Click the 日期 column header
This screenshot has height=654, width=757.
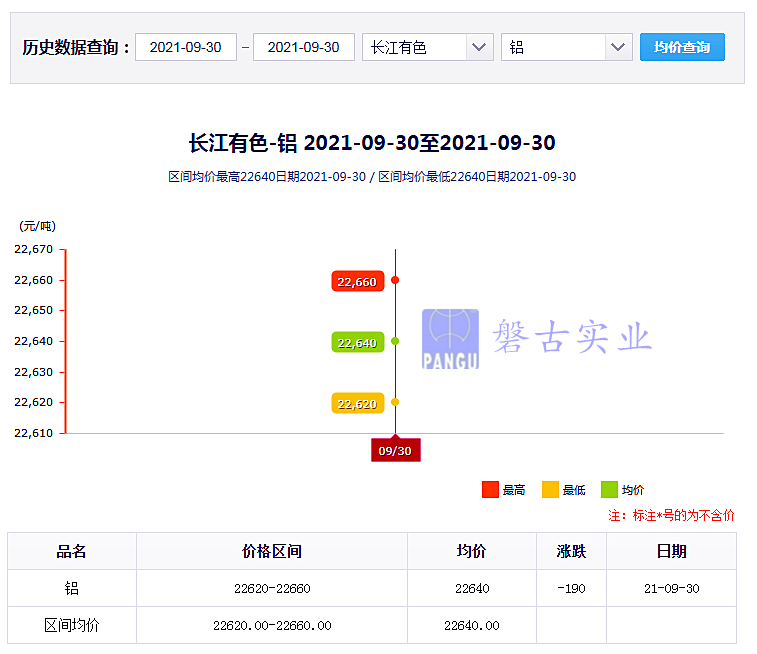pyautogui.click(x=672, y=551)
